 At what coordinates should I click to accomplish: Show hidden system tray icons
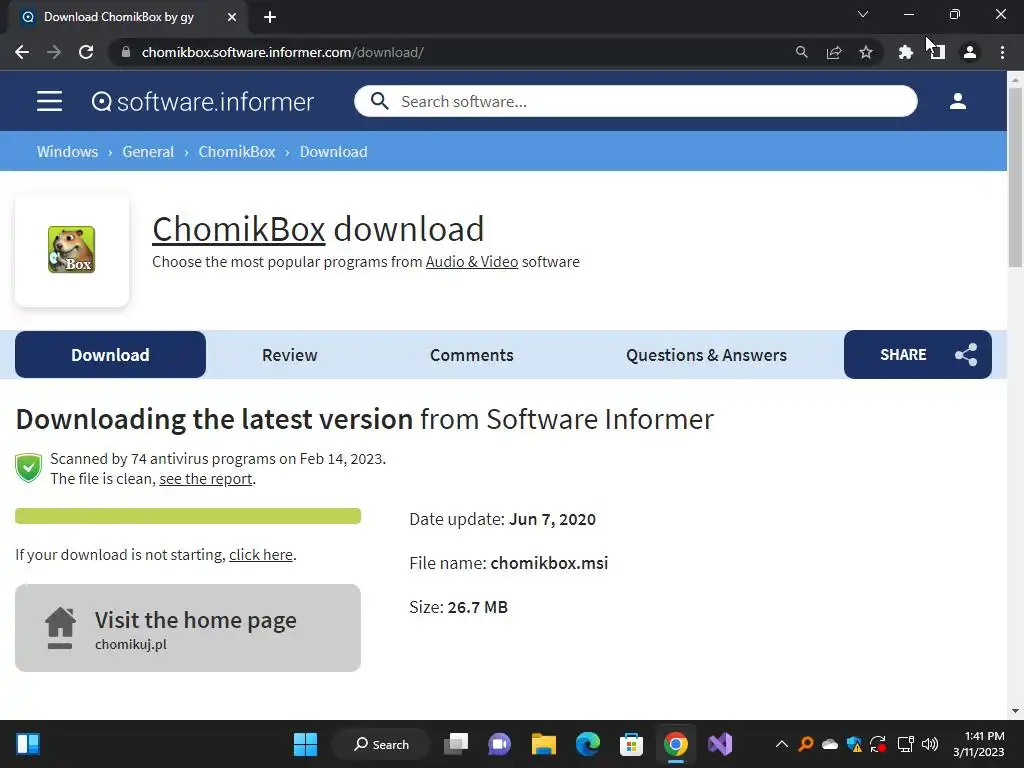coord(781,744)
